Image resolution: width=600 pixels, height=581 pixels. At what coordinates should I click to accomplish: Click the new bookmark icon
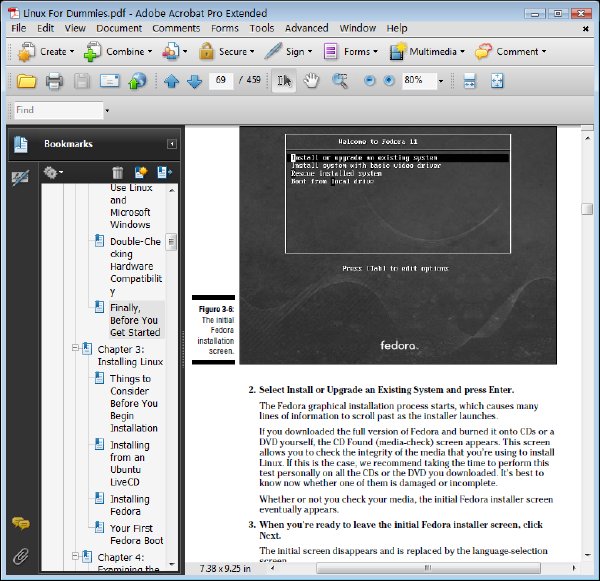(x=141, y=173)
